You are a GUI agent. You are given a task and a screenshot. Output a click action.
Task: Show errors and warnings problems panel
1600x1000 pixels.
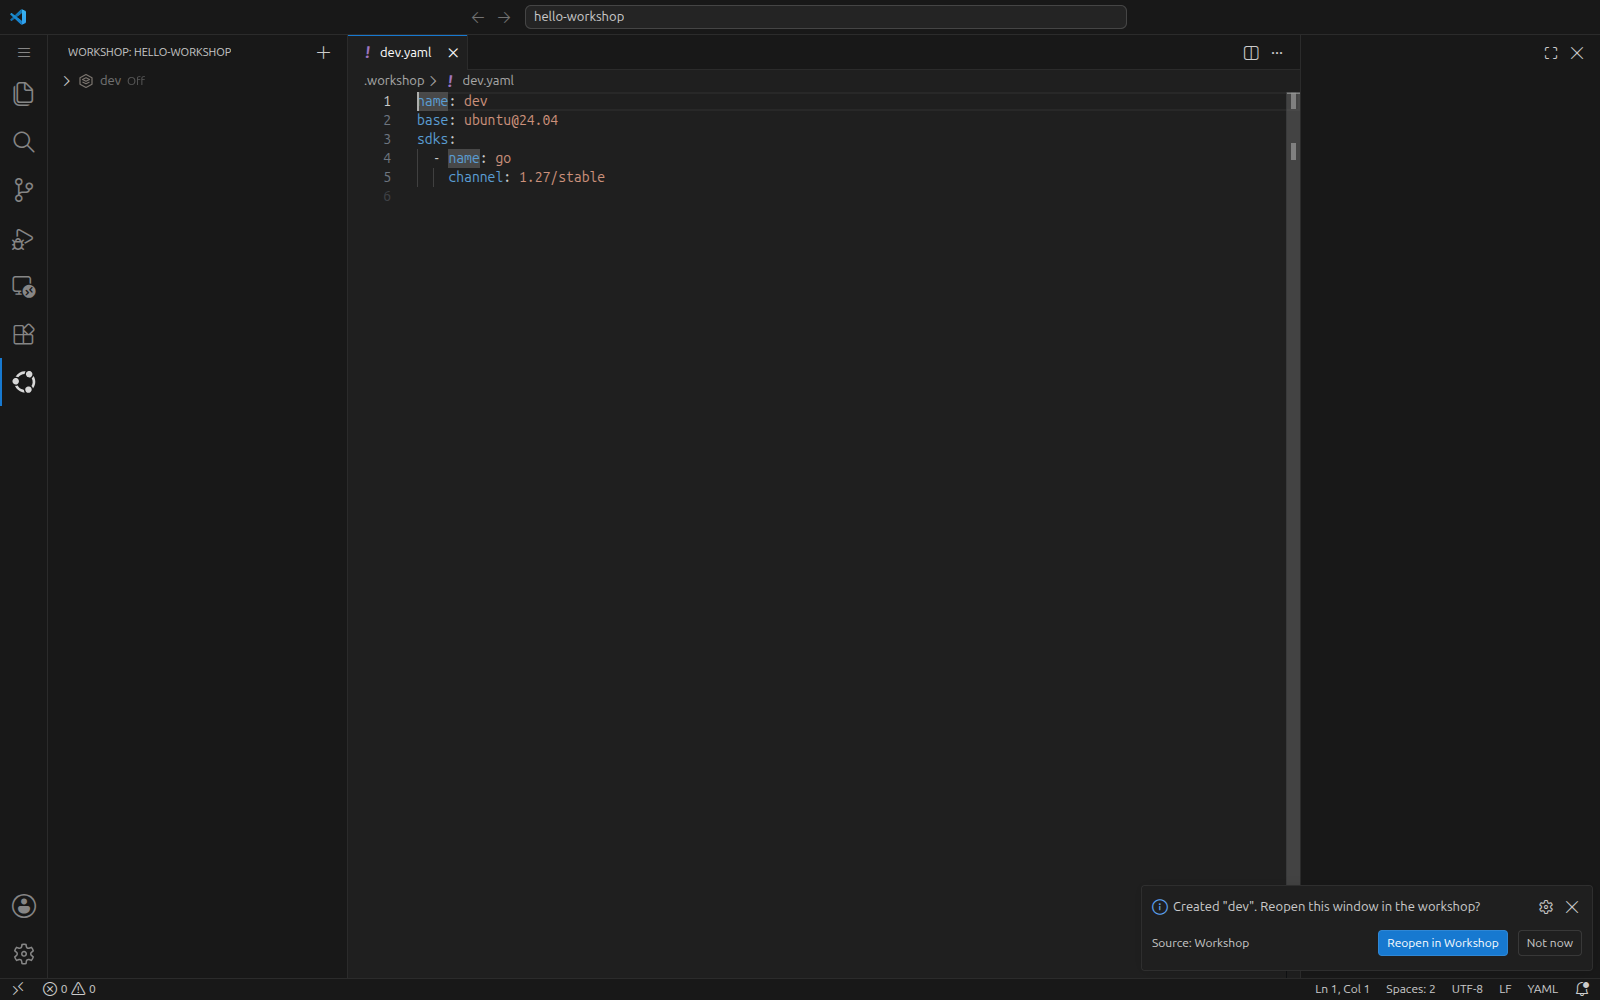click(x=69, y=989)
